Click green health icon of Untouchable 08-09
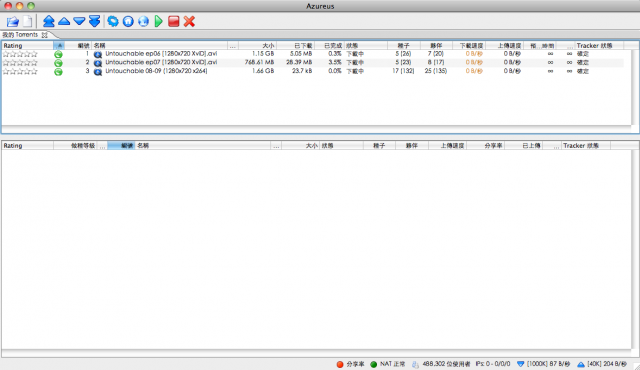Screen dimensions: 640x370 click(x=58, y=71)
